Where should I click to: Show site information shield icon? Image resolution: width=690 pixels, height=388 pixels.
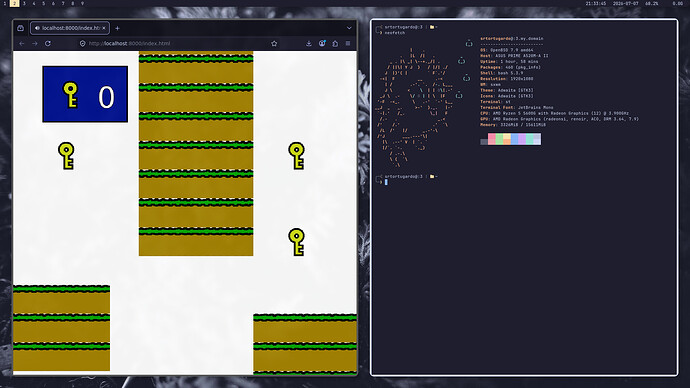tap(82, 44)
